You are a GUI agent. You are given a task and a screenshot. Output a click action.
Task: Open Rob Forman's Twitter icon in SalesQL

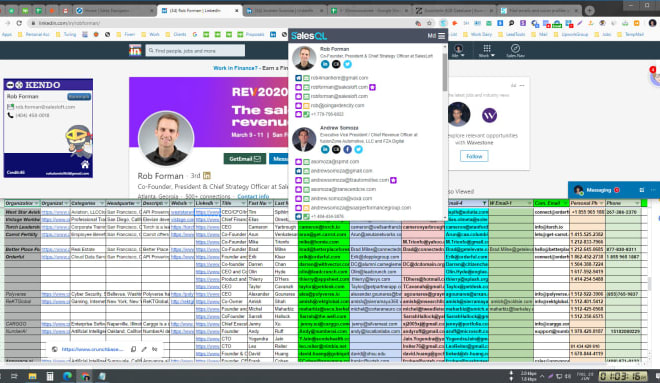[347, 64]
